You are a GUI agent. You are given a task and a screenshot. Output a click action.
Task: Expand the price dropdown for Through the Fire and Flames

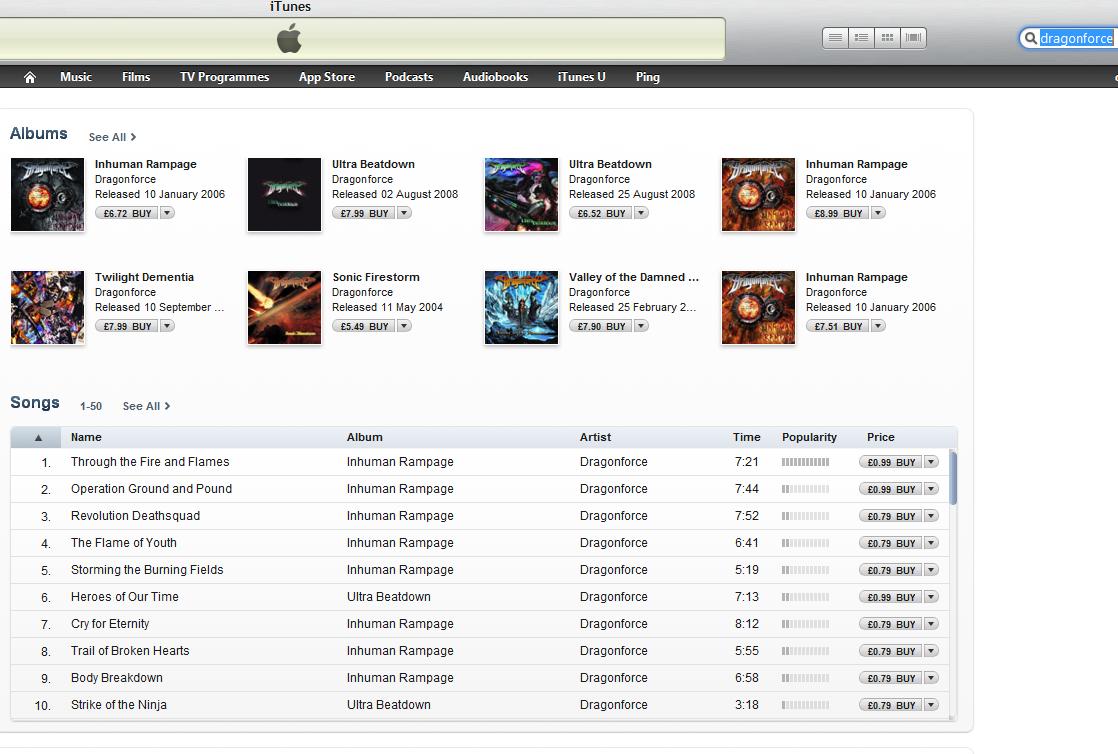tap(930, 461)
